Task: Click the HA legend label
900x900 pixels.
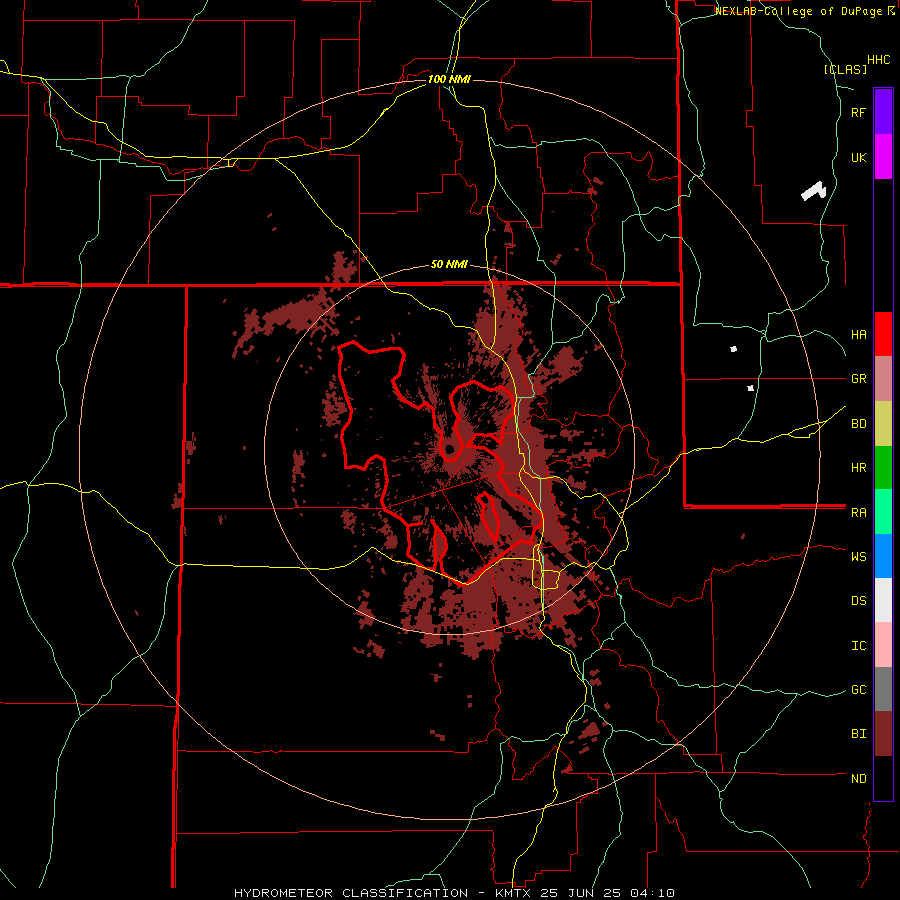Action: click(x=858, y=334)
